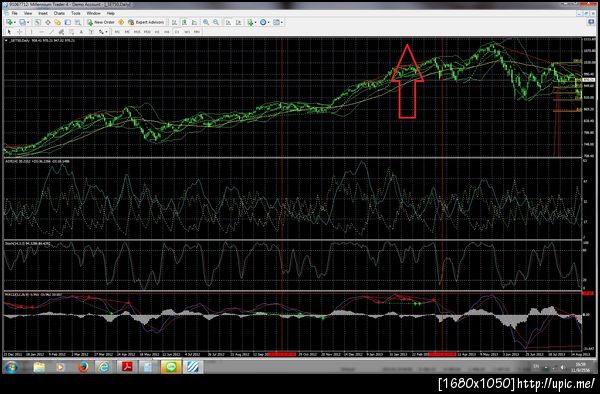Switch to M5 timeframe
The height and width of the screenshot is (394, 600).
click(127, 32)
